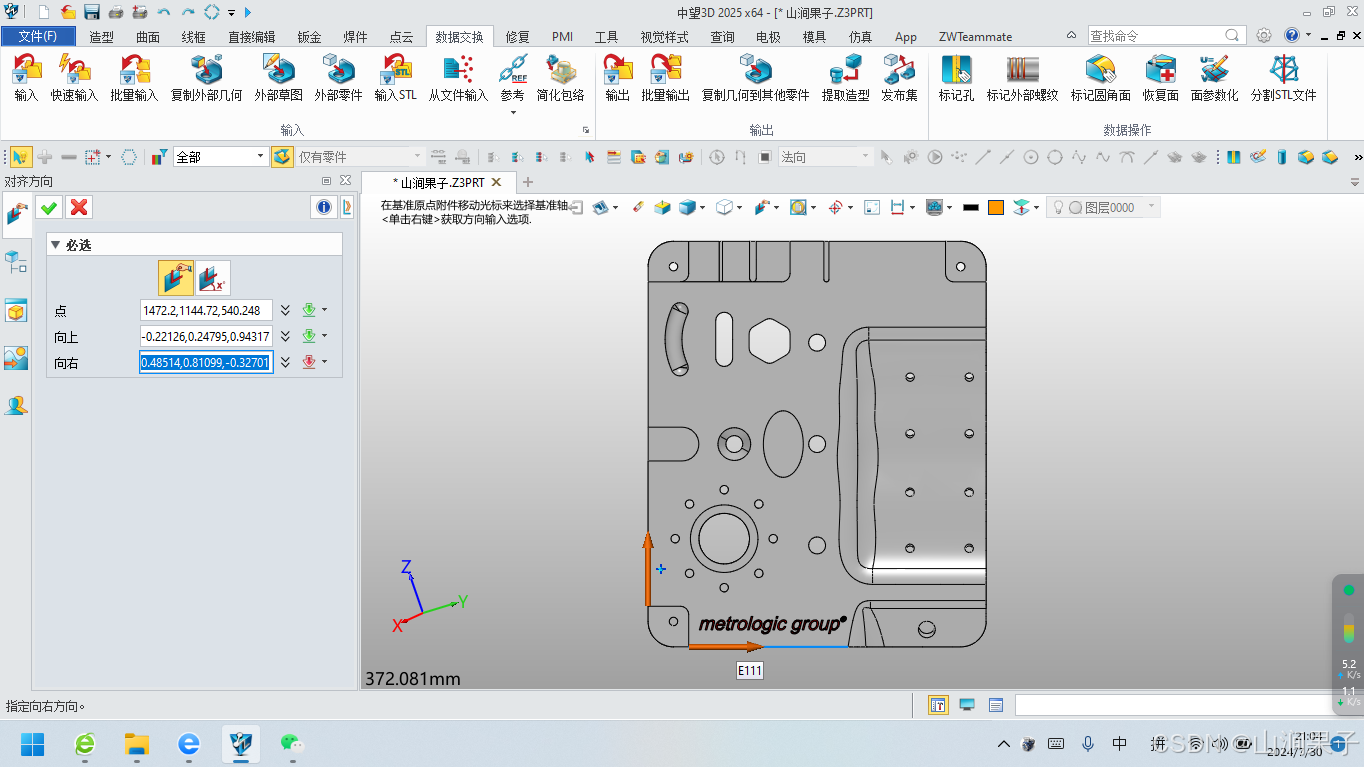Open the 外部草图 external sketch tool

(x=278, y=78)
